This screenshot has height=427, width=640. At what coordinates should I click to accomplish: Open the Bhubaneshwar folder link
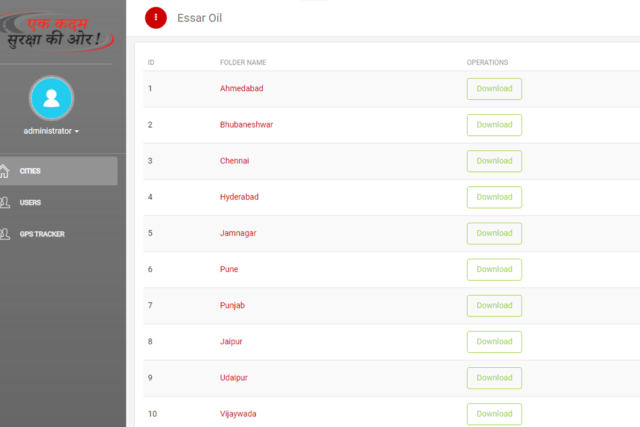point(247,125)
